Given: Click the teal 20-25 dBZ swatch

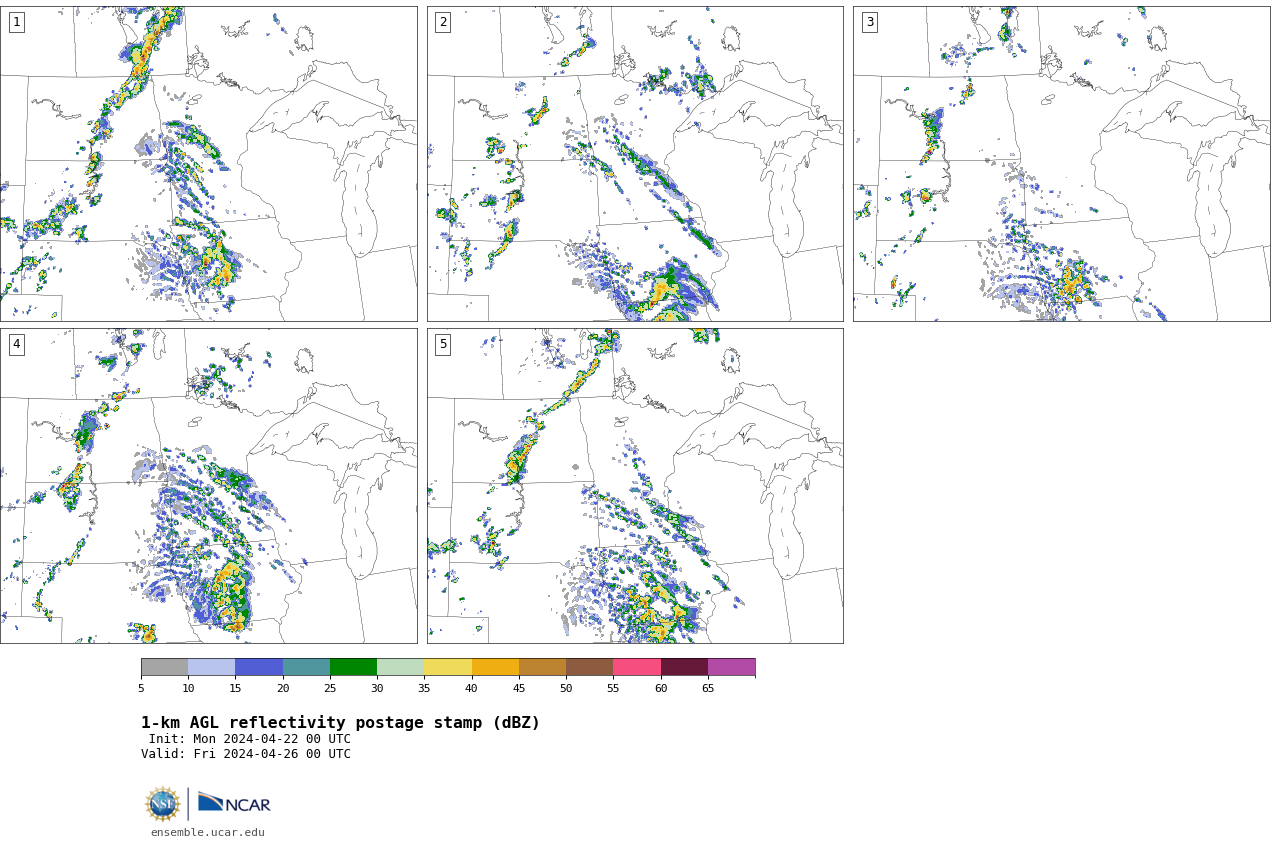Looking at the screenshot, I should (x=306, y=667).
